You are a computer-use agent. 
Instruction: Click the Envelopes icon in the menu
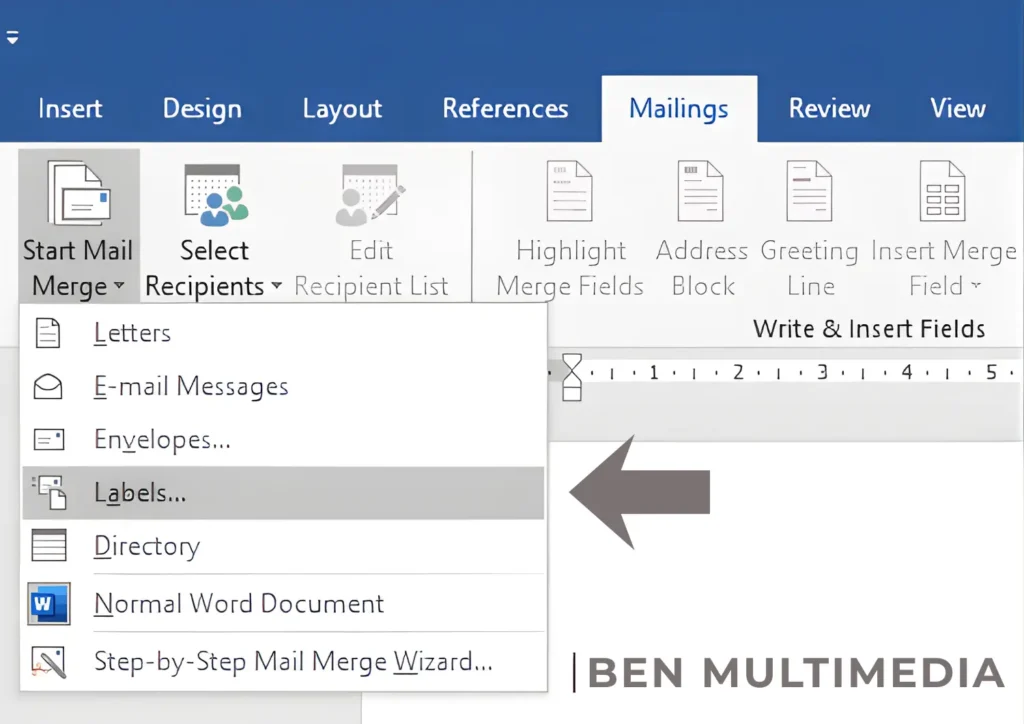(x=49, y=440)
